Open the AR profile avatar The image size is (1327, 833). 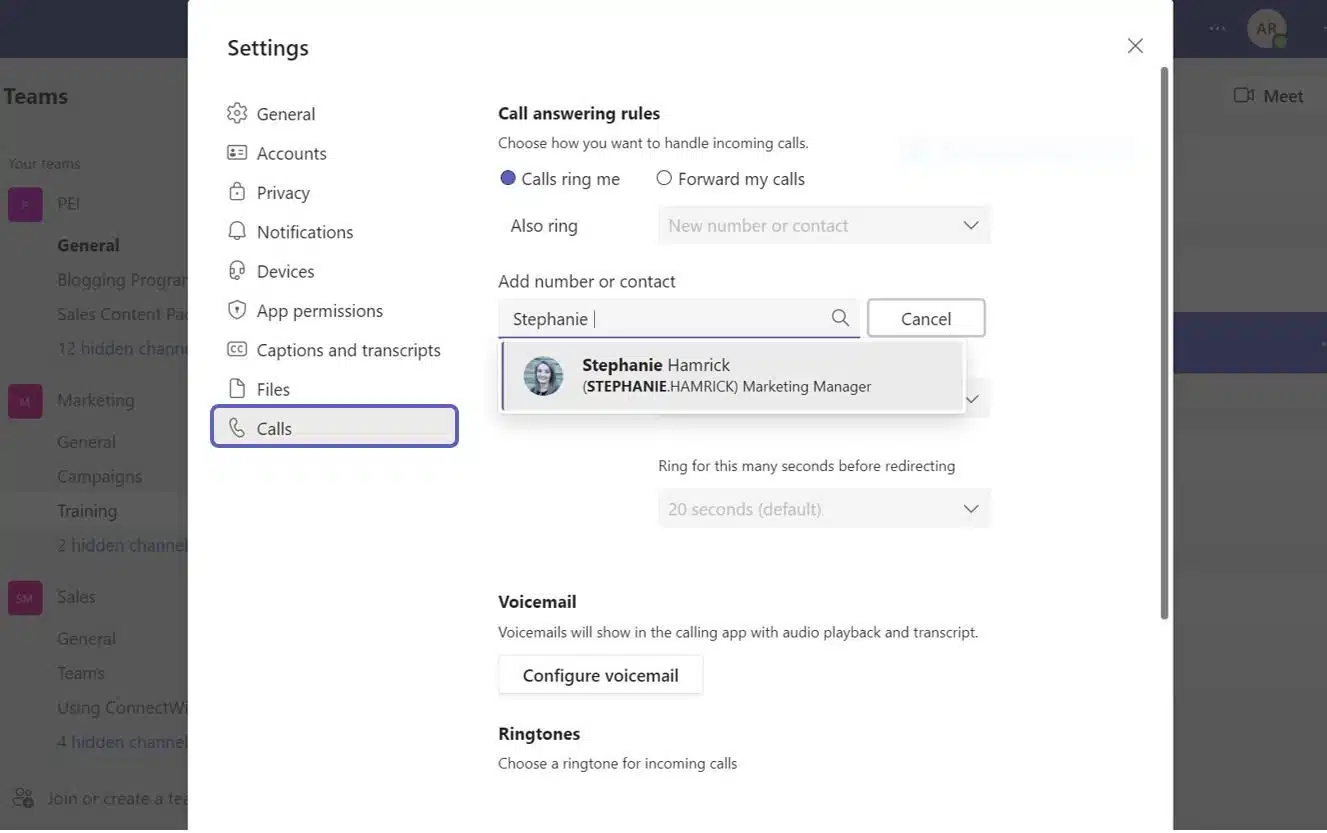pyautogui.click(x=1267, y=28)
